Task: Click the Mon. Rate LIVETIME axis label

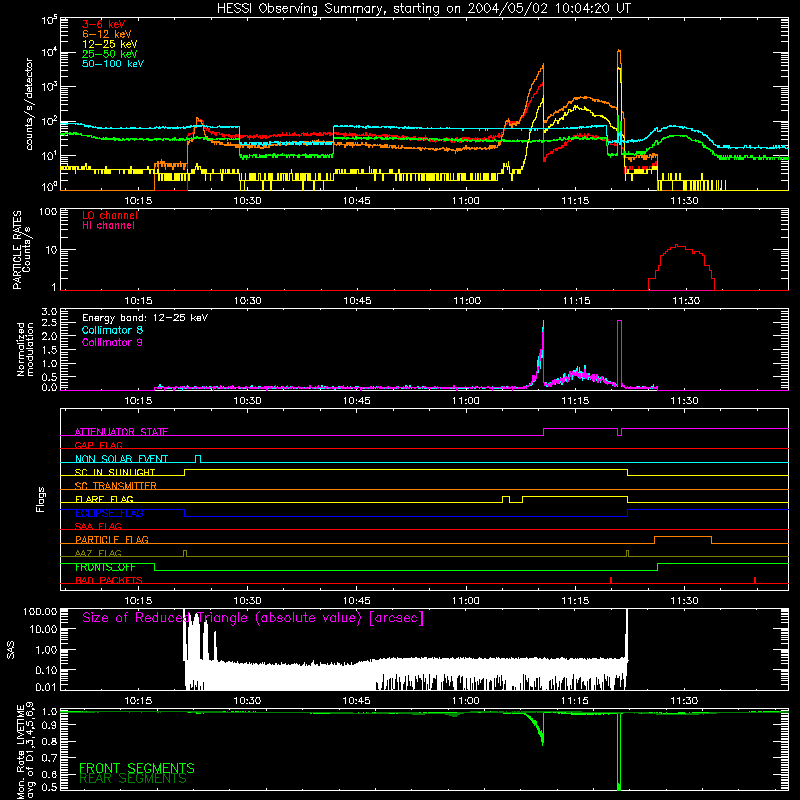Action: click(x=25, y=751)
